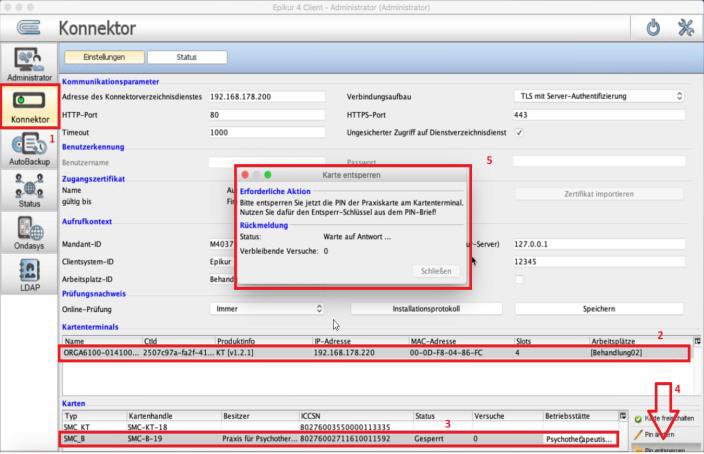
Task: Select the ORGA6100 card terminal row
Action: (374, 353)
